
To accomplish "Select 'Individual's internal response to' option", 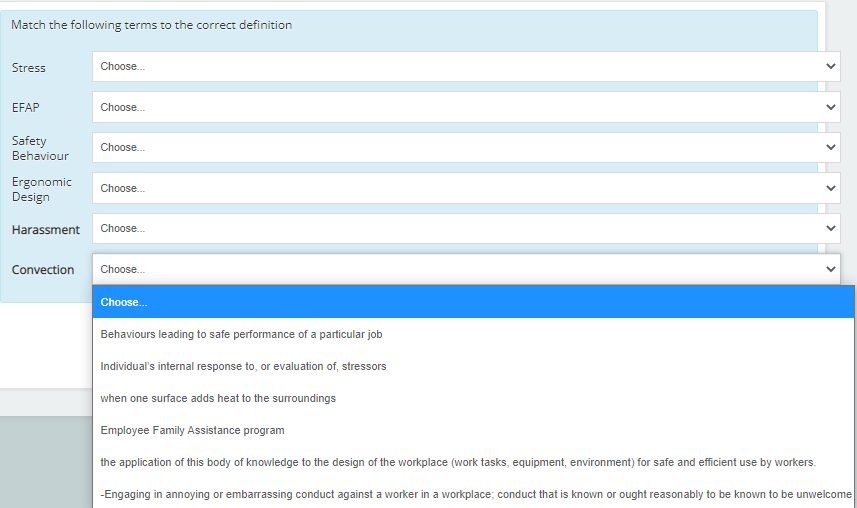I will point(473,366).
